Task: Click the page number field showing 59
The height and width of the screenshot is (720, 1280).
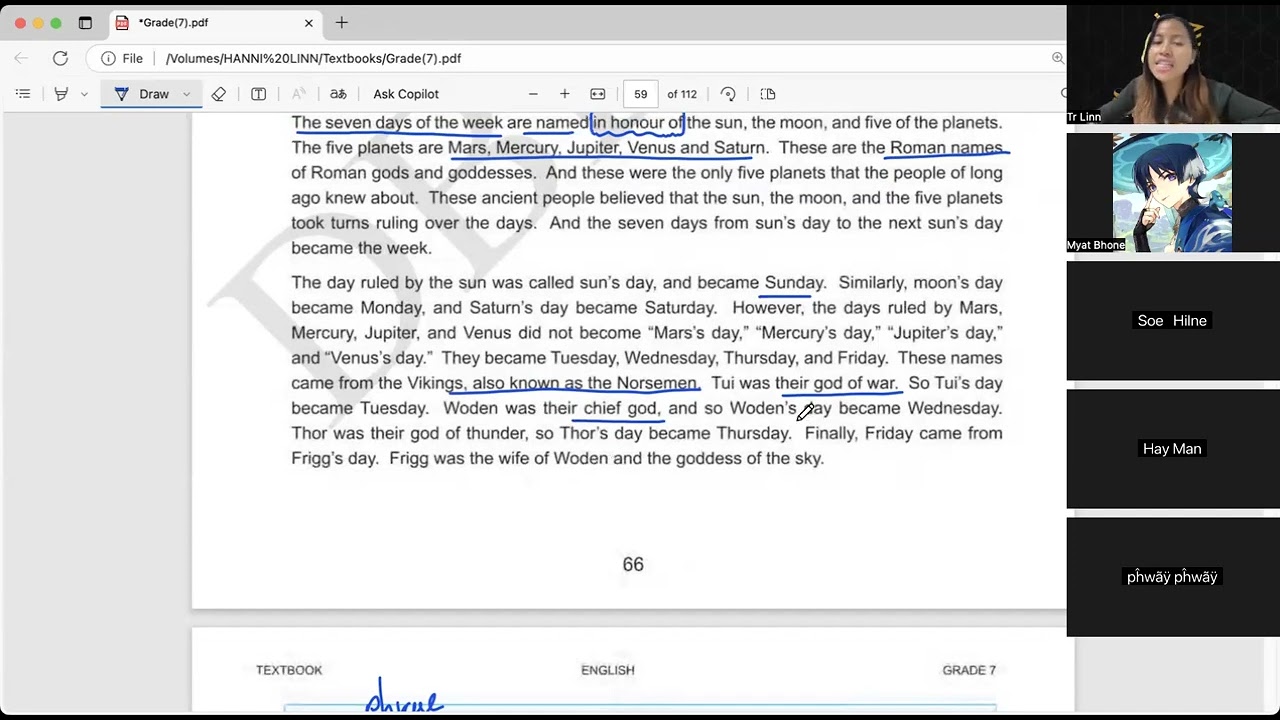Action: 640,94
